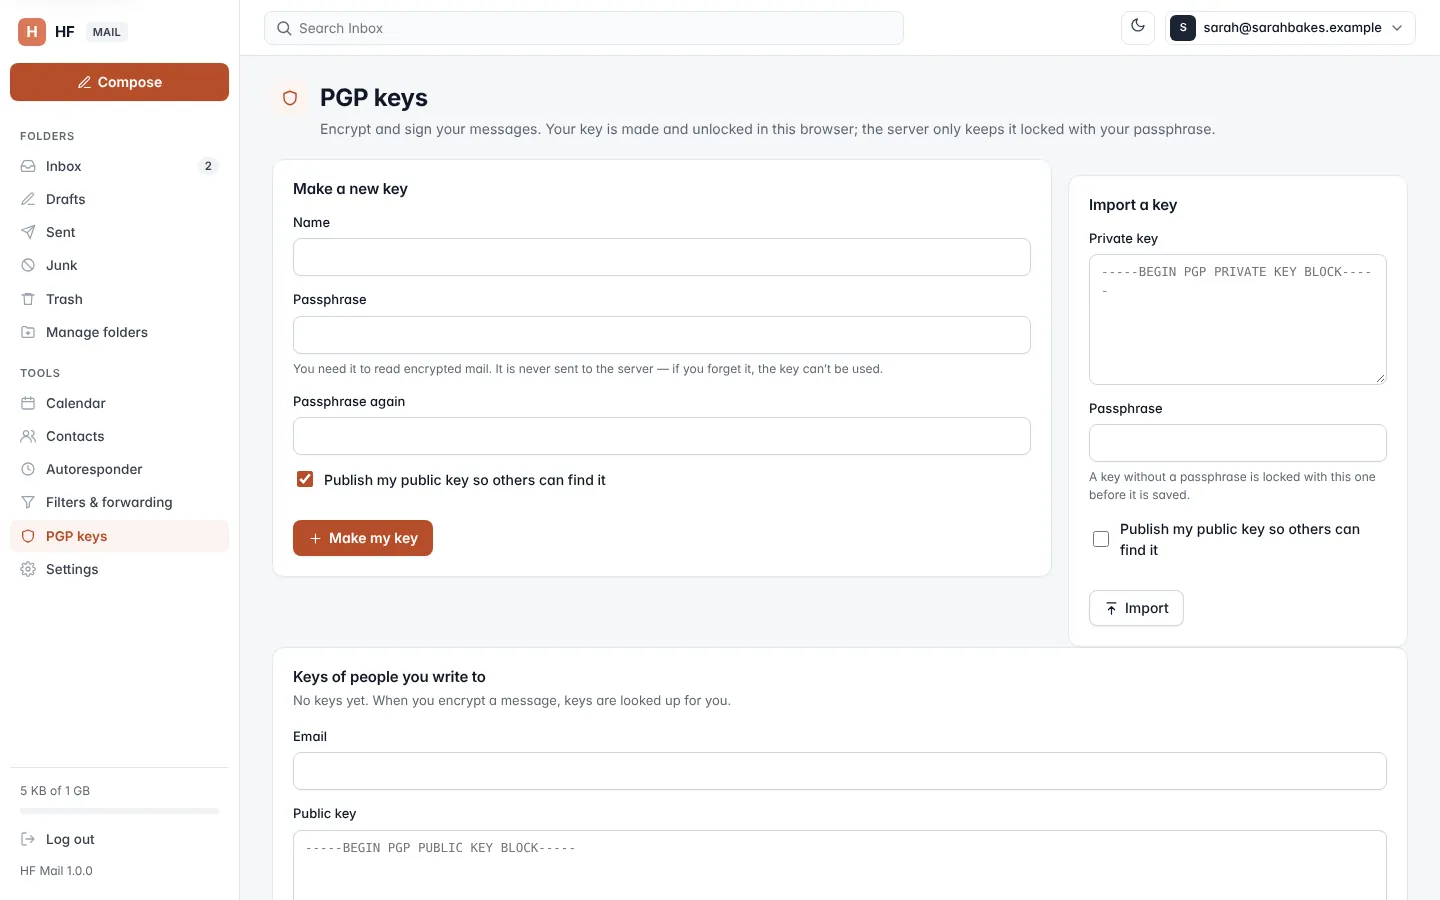Click the Import a key Passphrase field
The height and width of the screenshot is (900, 1440).
(x=1238, y=443)
